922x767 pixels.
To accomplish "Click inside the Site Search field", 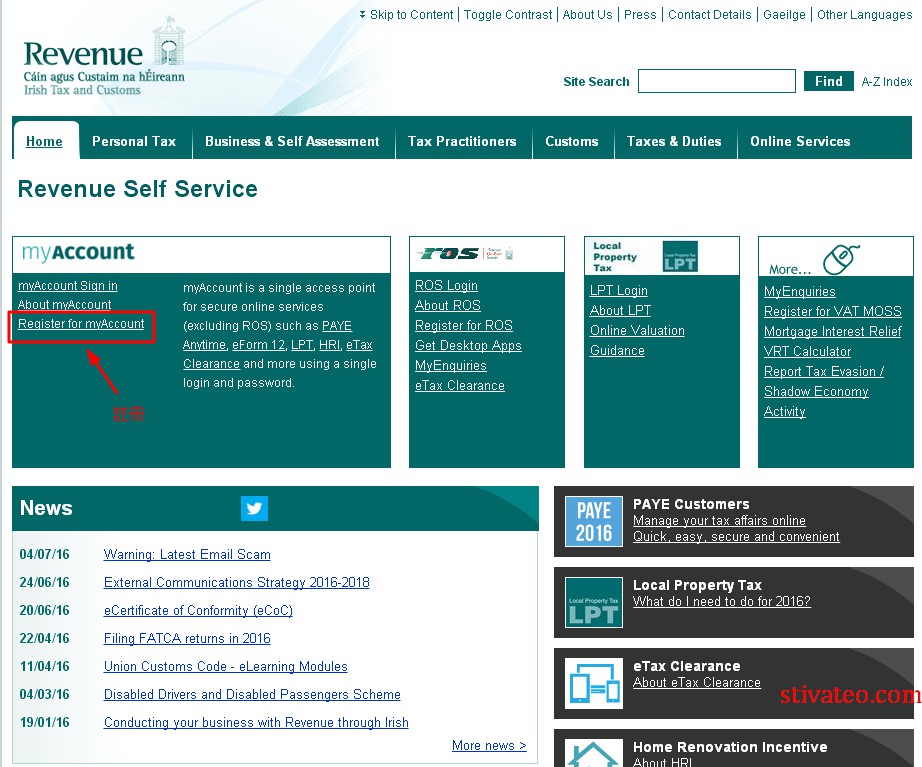I will coord(716,82).
